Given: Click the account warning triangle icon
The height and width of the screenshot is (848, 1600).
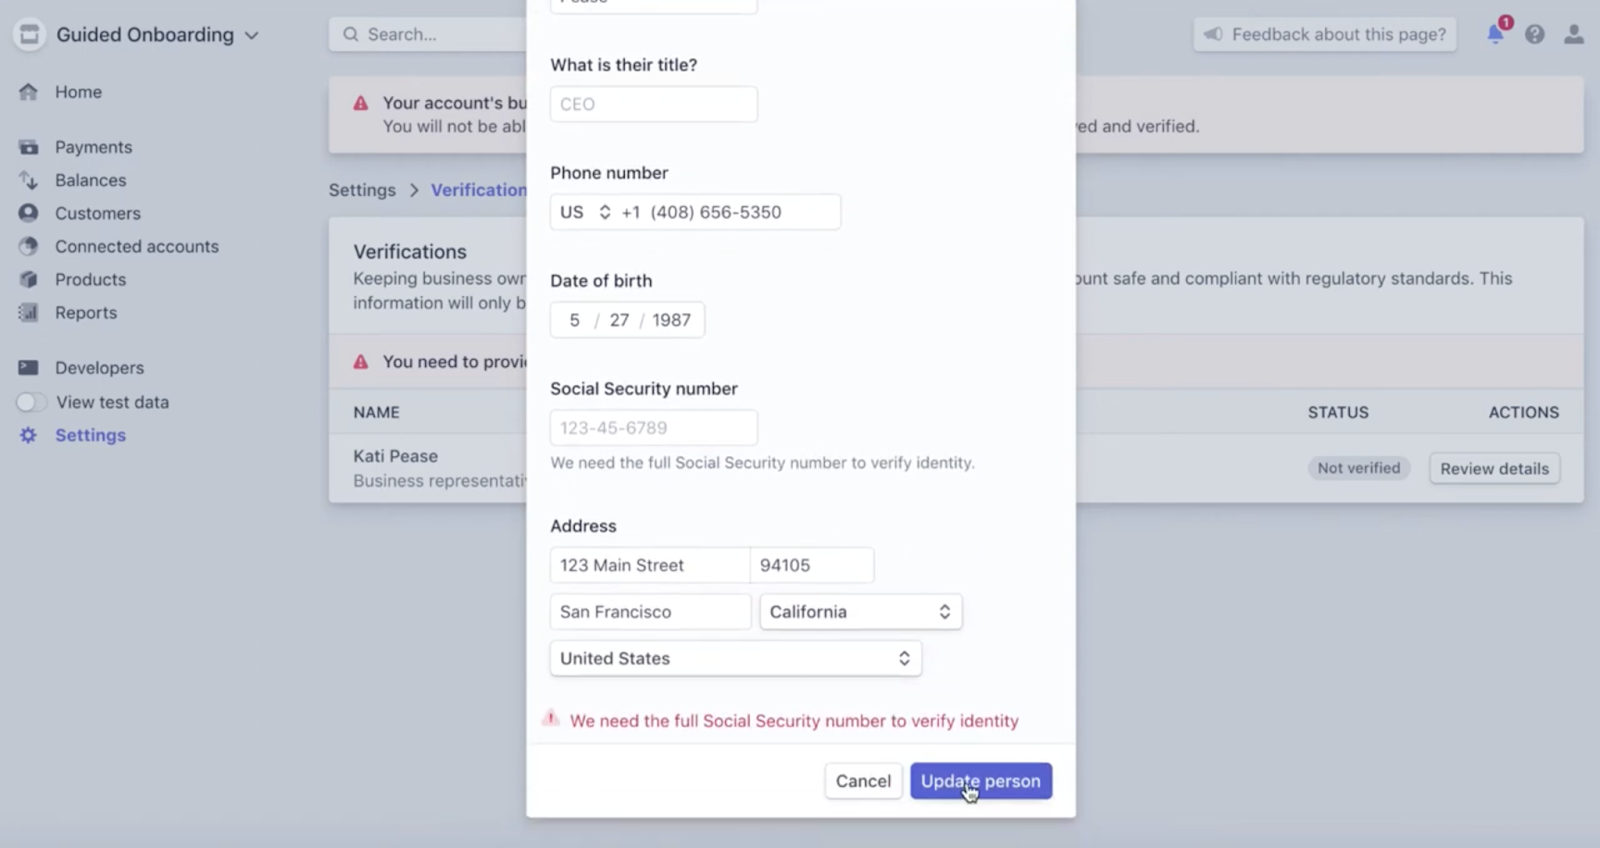Looking at the screenshot, I should coord(361,103).
